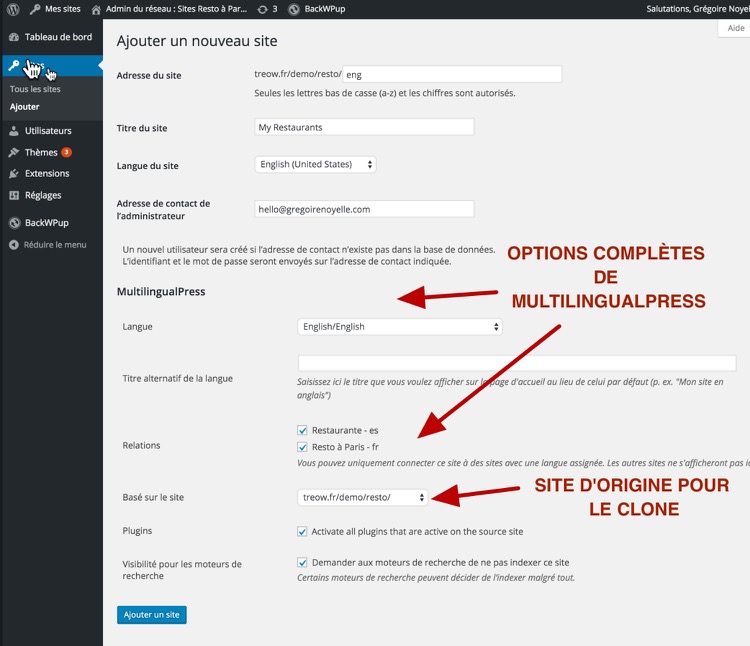Open Tous les sites submenu

click(x=35, y=89)
